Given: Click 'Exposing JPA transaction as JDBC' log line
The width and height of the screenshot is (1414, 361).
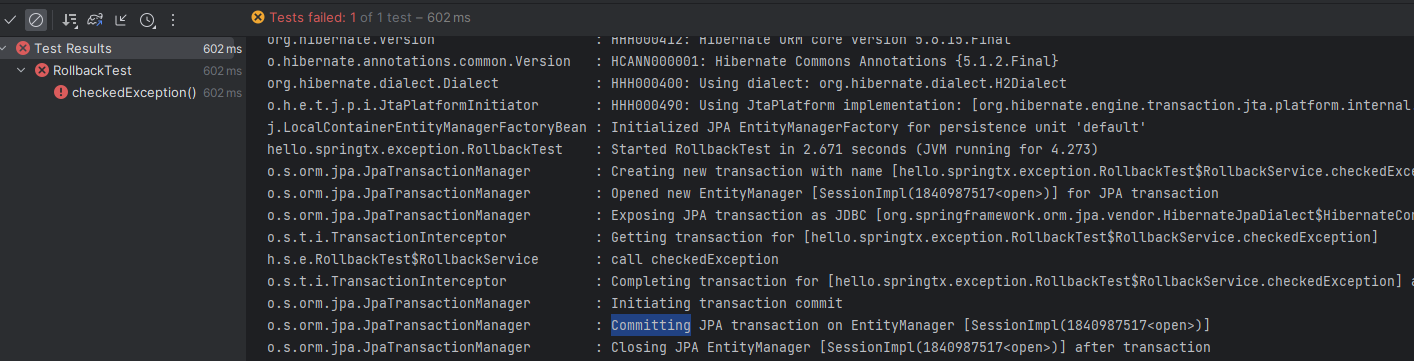Looking at the screenshot, I should [x=1012, y=215].
